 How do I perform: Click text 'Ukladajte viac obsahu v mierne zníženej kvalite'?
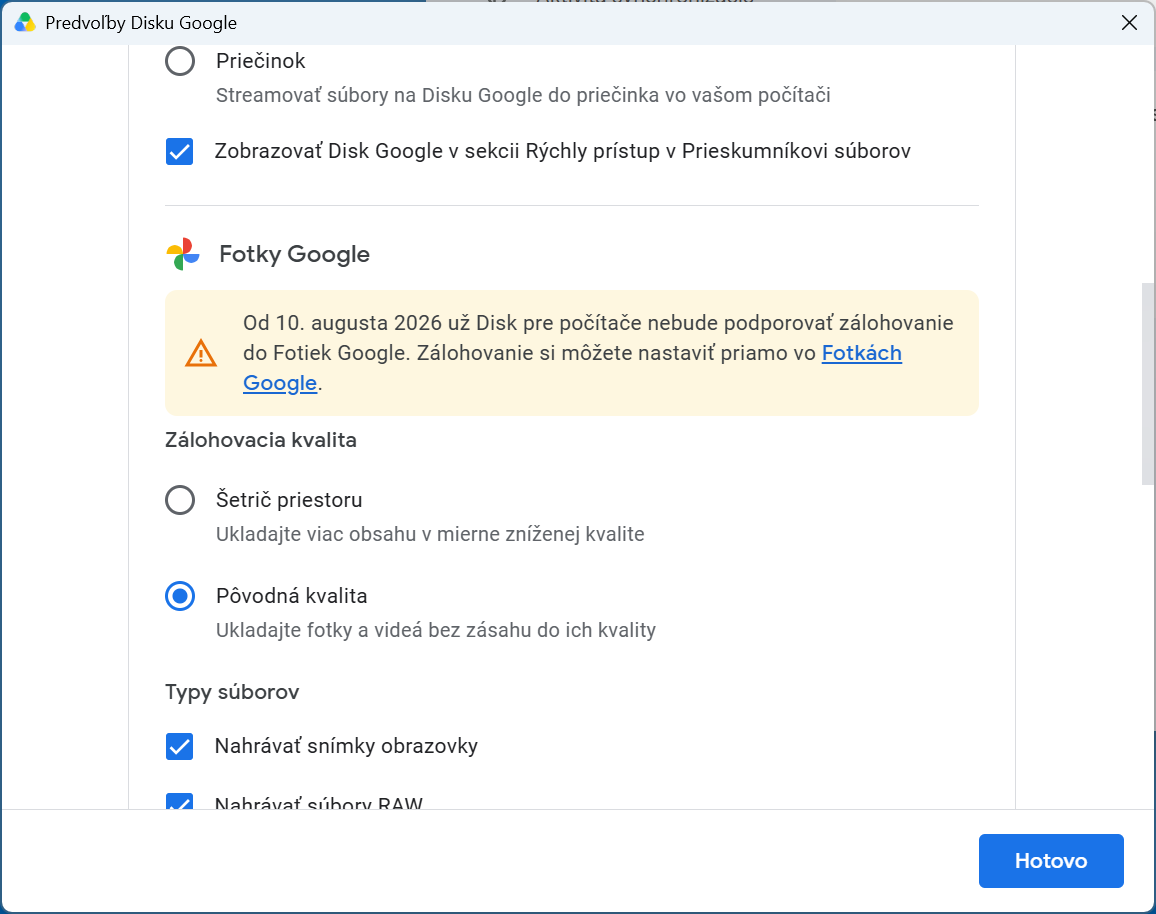[430, 534]
